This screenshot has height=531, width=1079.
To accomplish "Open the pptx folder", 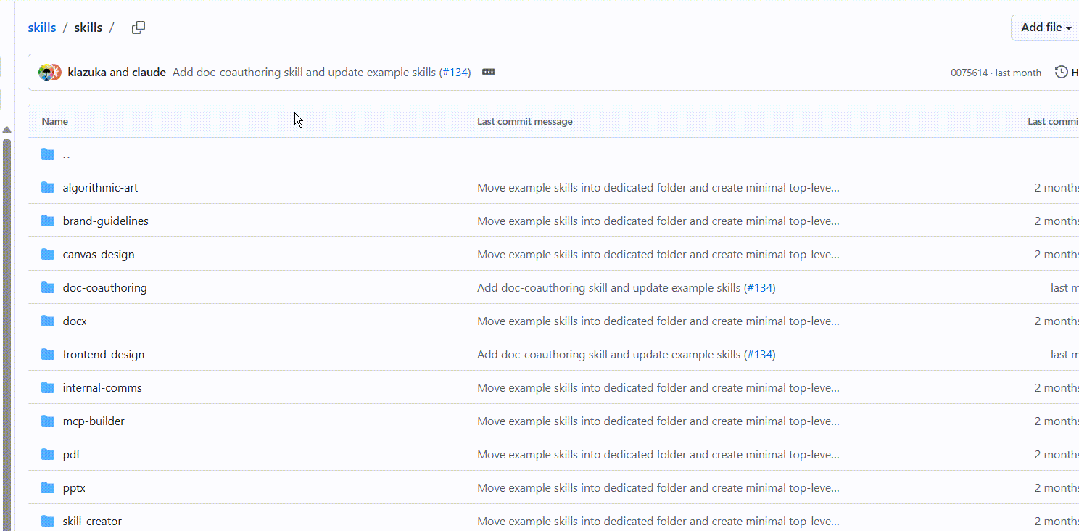I will click(x=74, y=488).
